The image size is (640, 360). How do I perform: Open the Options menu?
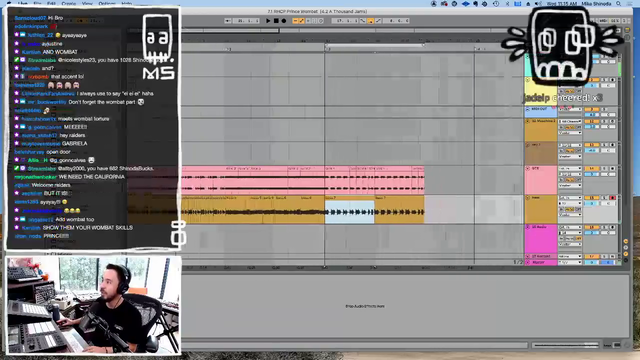pyautogui.click(x=107, y=4)
